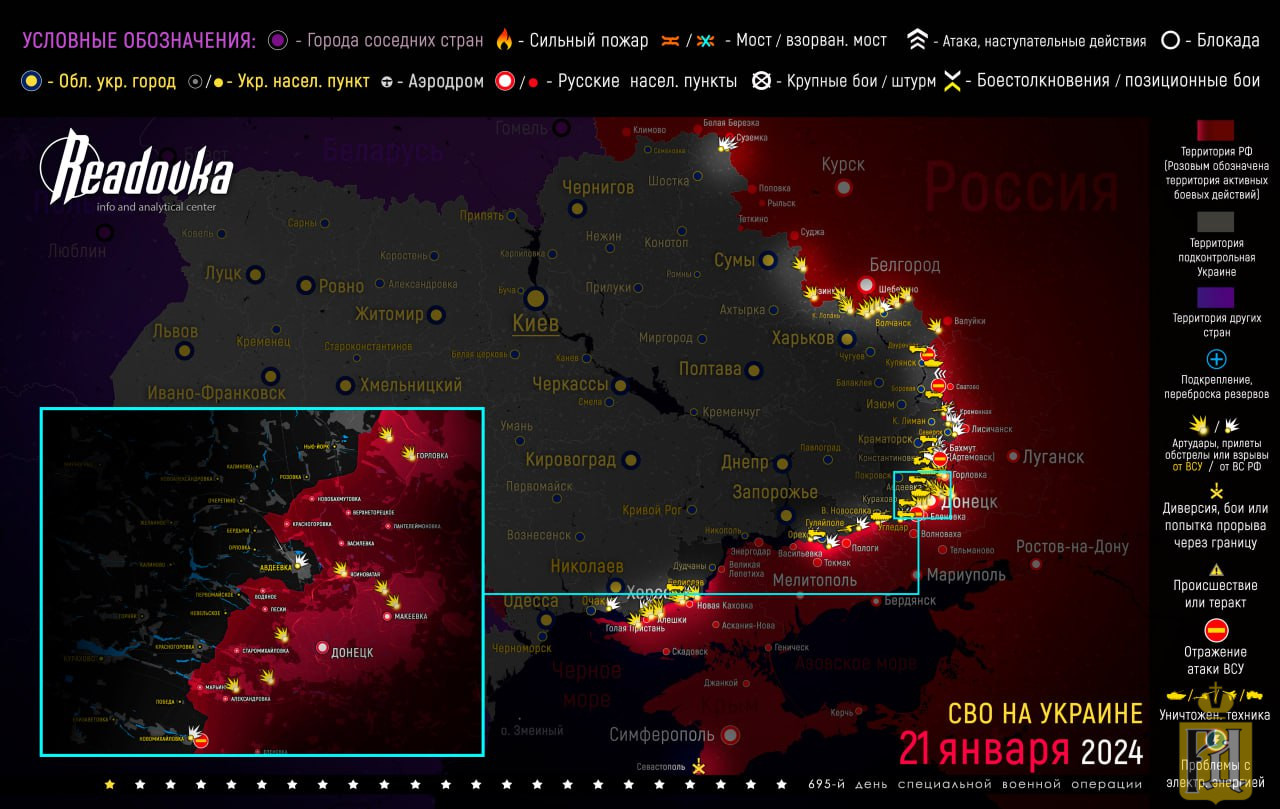
Task: Pick the red Территория РФ swatch
Action: coord(1216,131)
